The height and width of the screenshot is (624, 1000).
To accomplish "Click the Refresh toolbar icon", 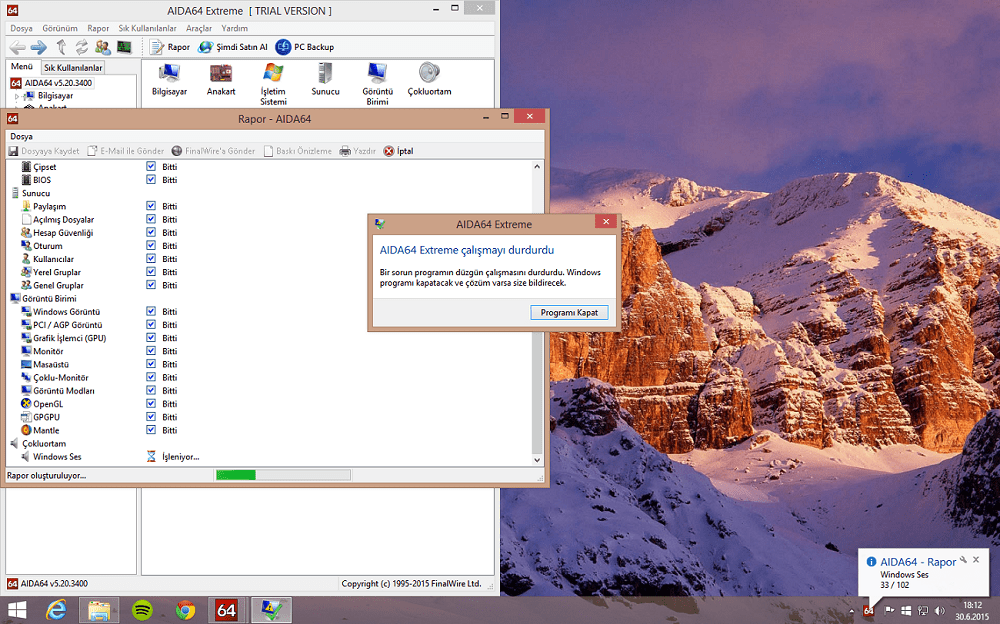I will pyautogui.click(x=82, y=47).
